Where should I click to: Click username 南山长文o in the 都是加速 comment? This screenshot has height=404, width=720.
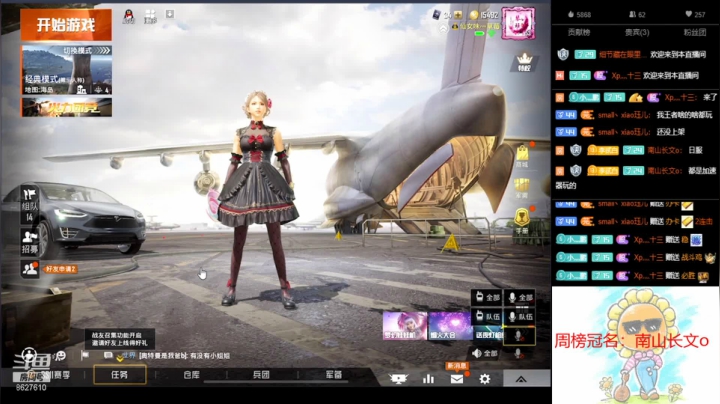(x=664, y=171)
